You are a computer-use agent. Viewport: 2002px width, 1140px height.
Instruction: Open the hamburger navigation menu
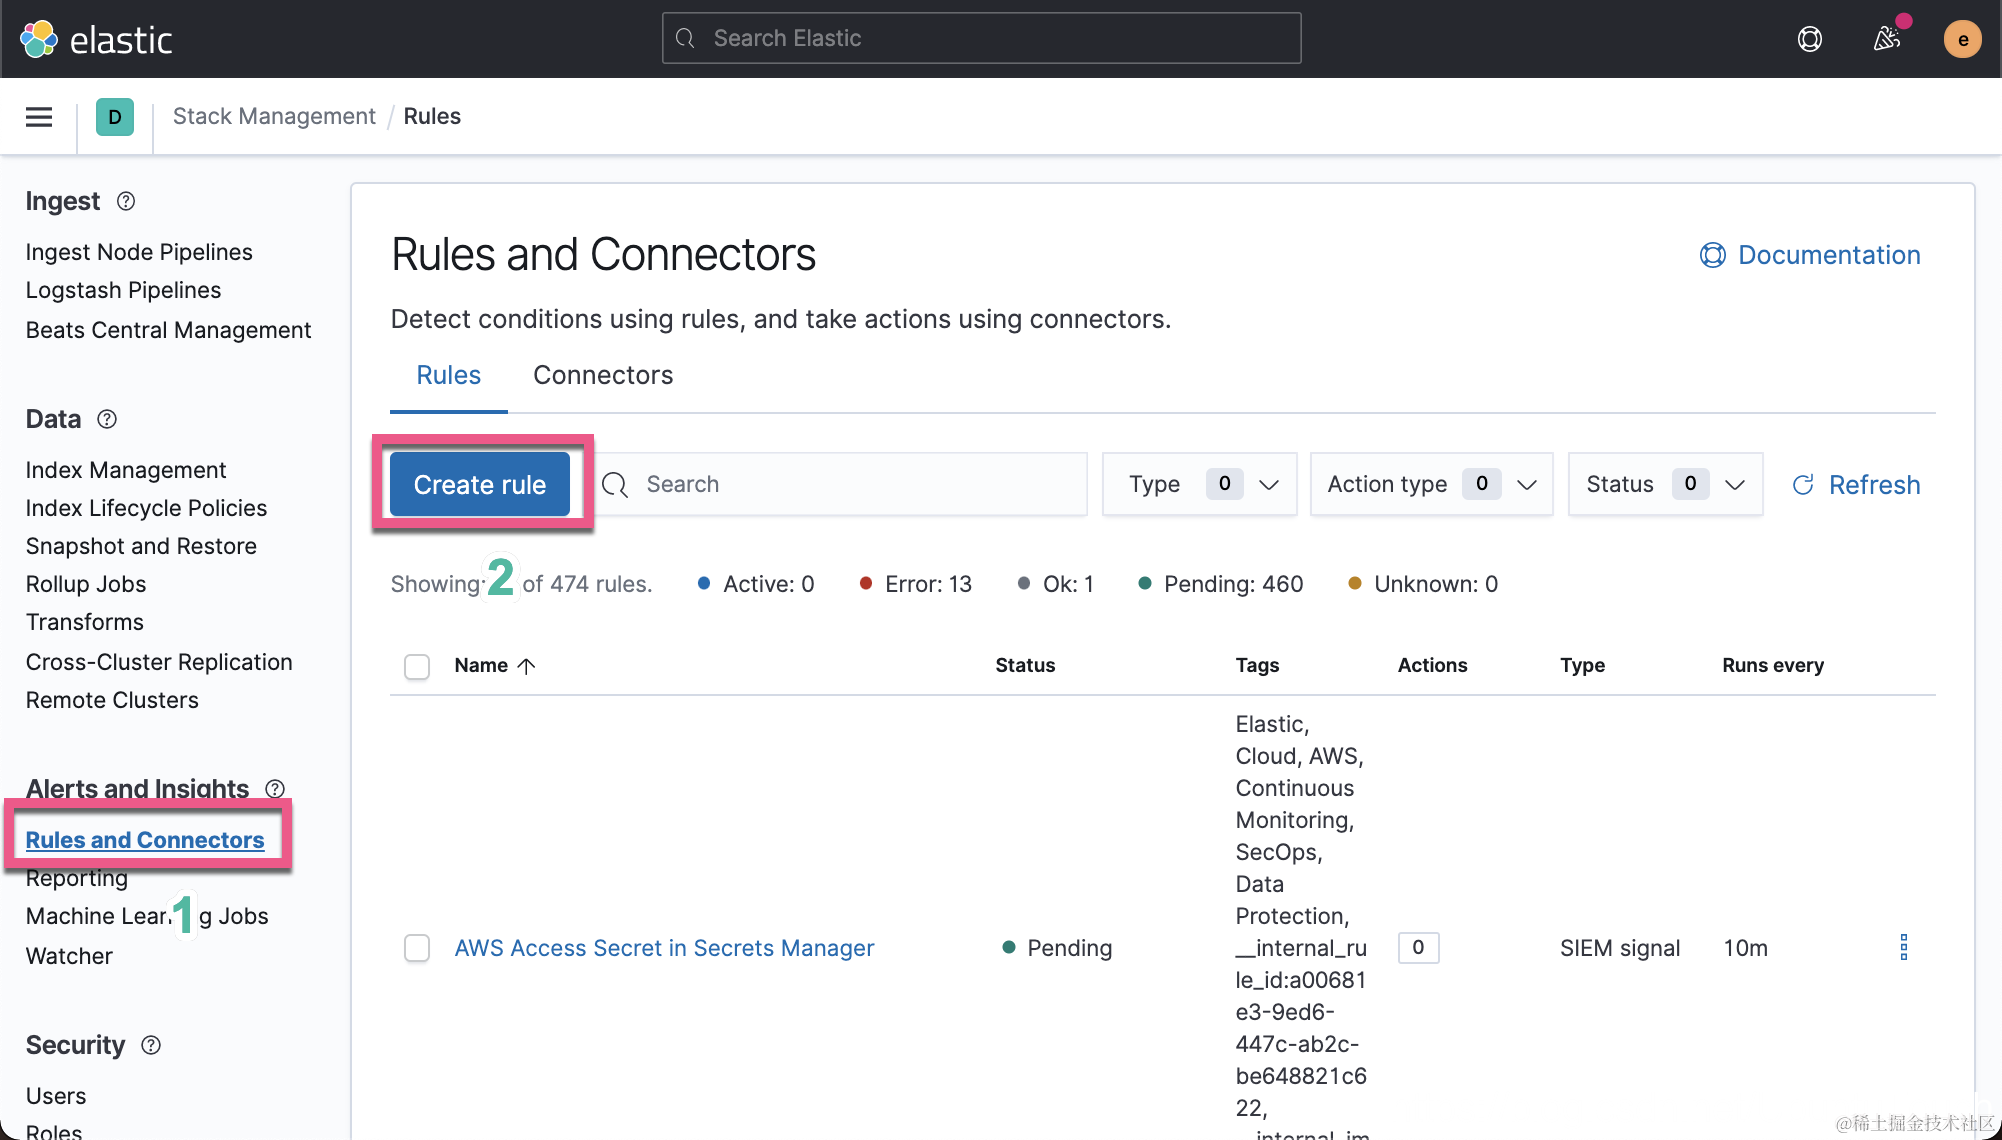[x=39, y=117]
